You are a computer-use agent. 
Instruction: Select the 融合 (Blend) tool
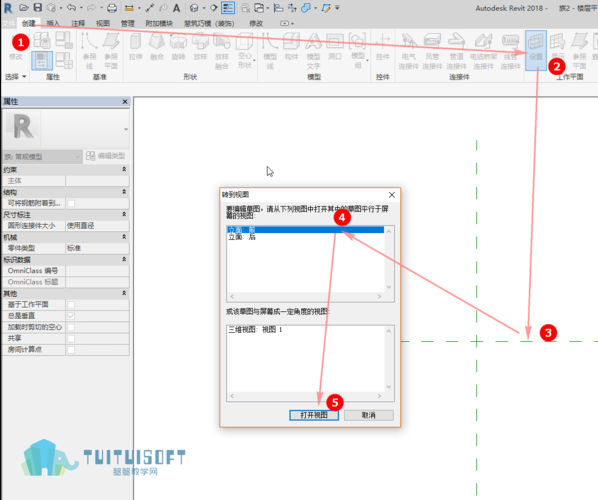click(x=157, y=47)
